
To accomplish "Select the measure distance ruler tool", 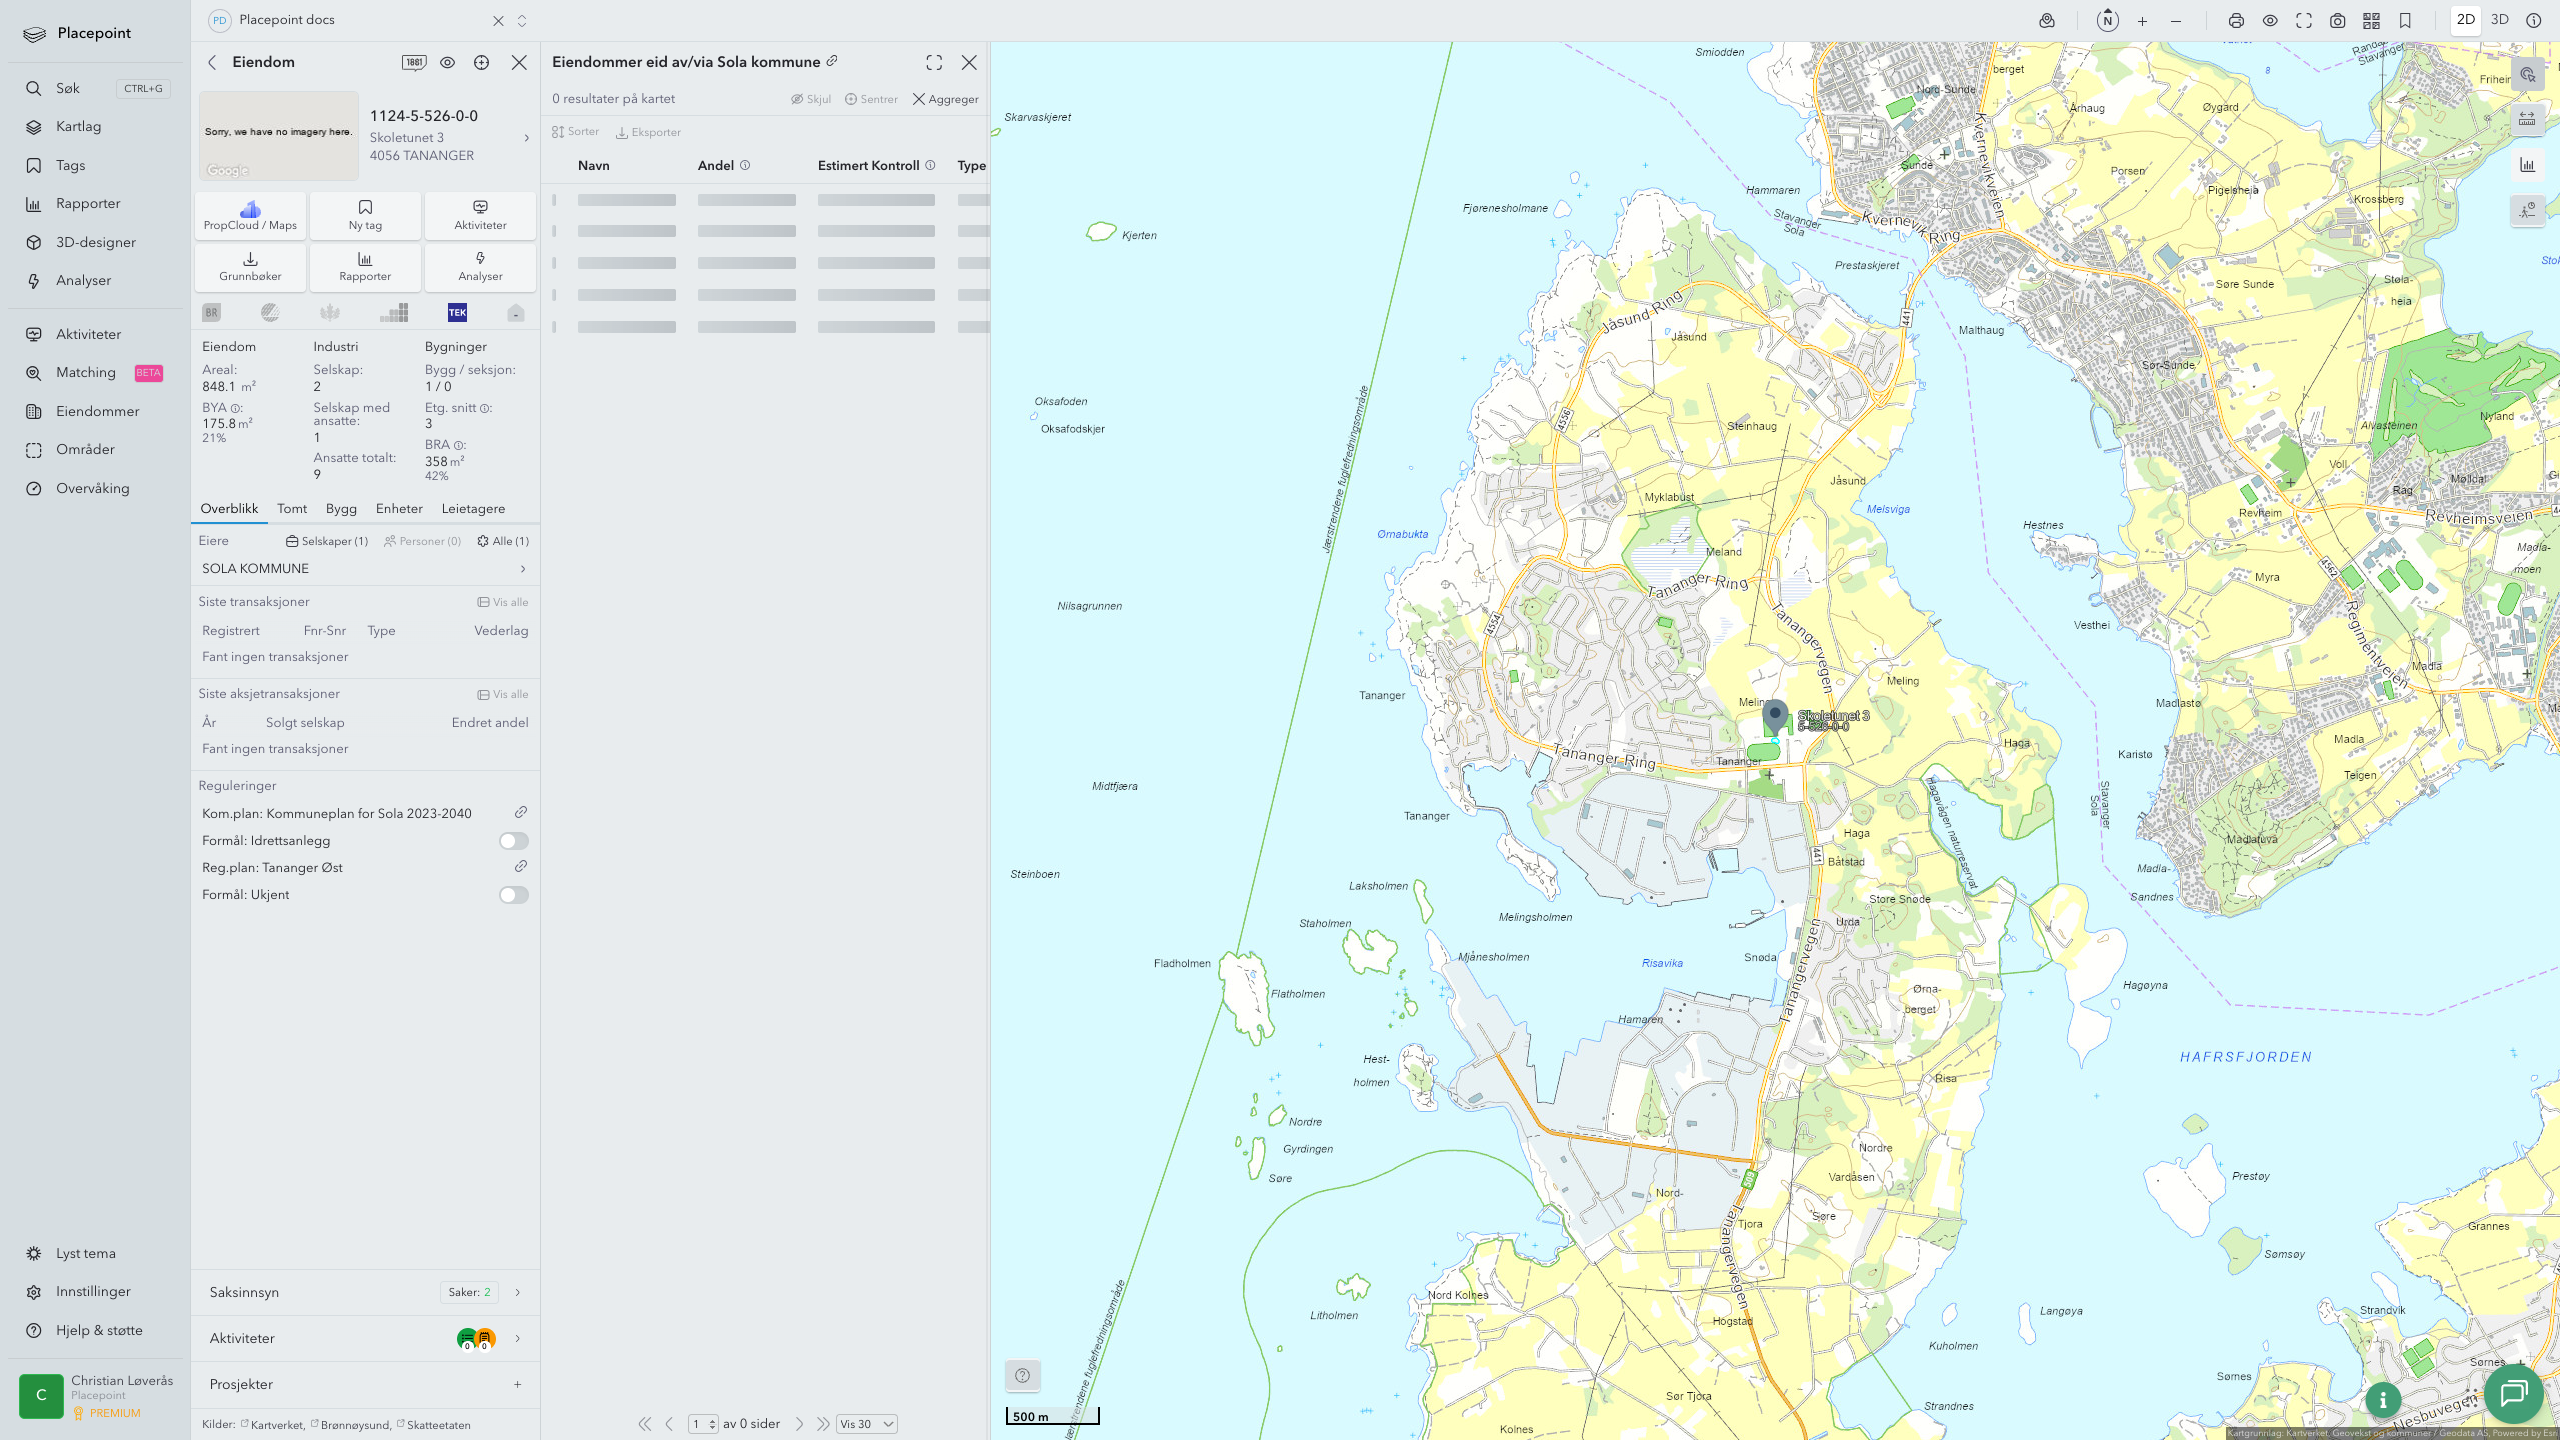I will (2528, 119).
